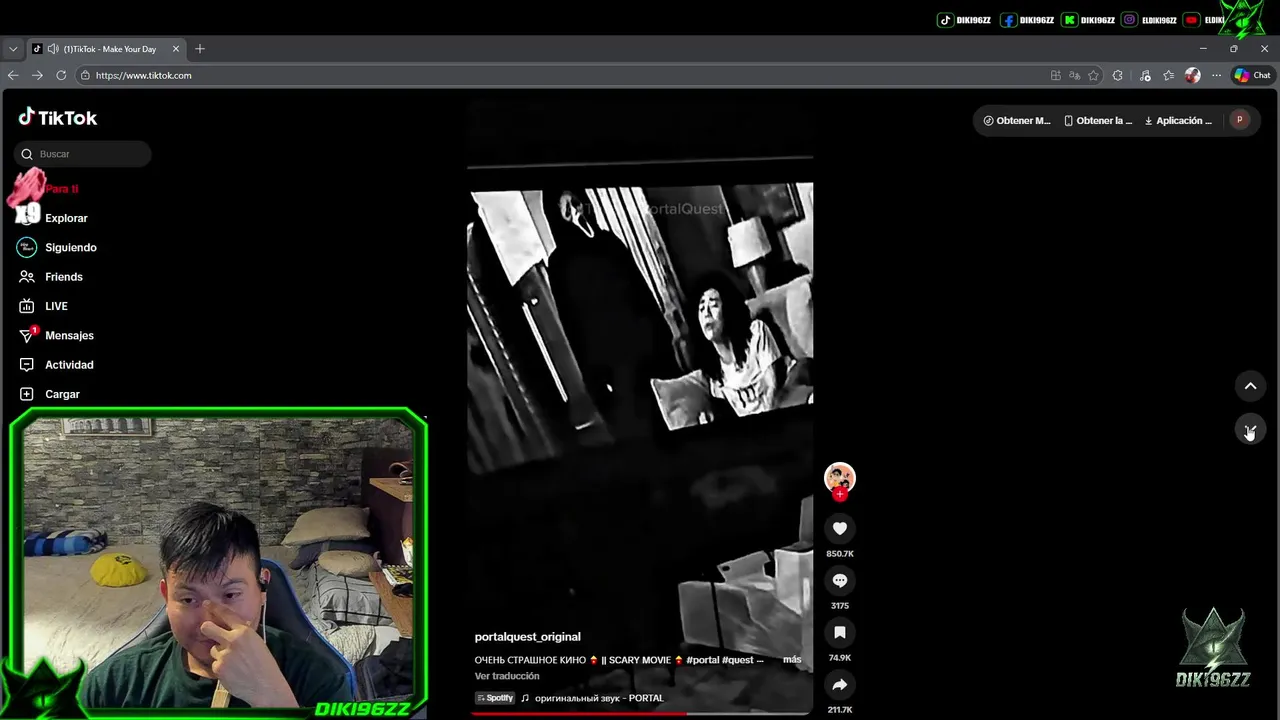This screenshot has width=1280, height=720.
Task: Click the 211.7K shares count
Action: click(840, 710)
